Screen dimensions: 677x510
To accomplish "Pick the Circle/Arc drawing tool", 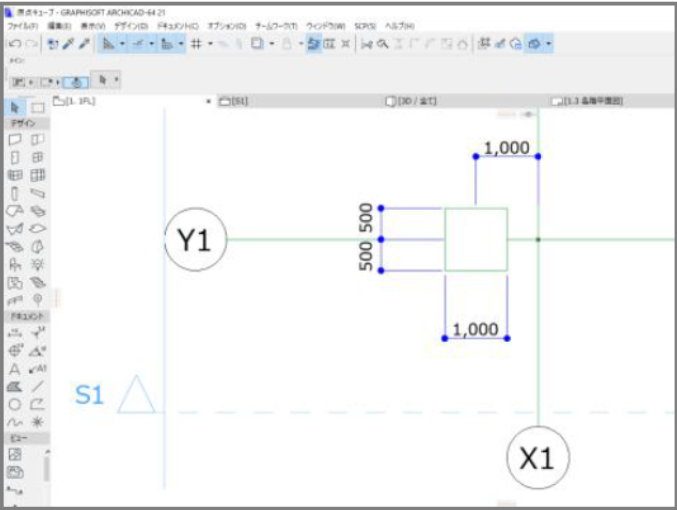I will click(x=15, y=405).
